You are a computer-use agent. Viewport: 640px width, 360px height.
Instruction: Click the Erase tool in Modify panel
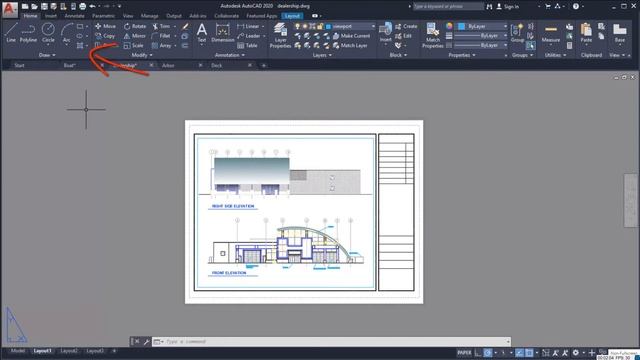185,26
